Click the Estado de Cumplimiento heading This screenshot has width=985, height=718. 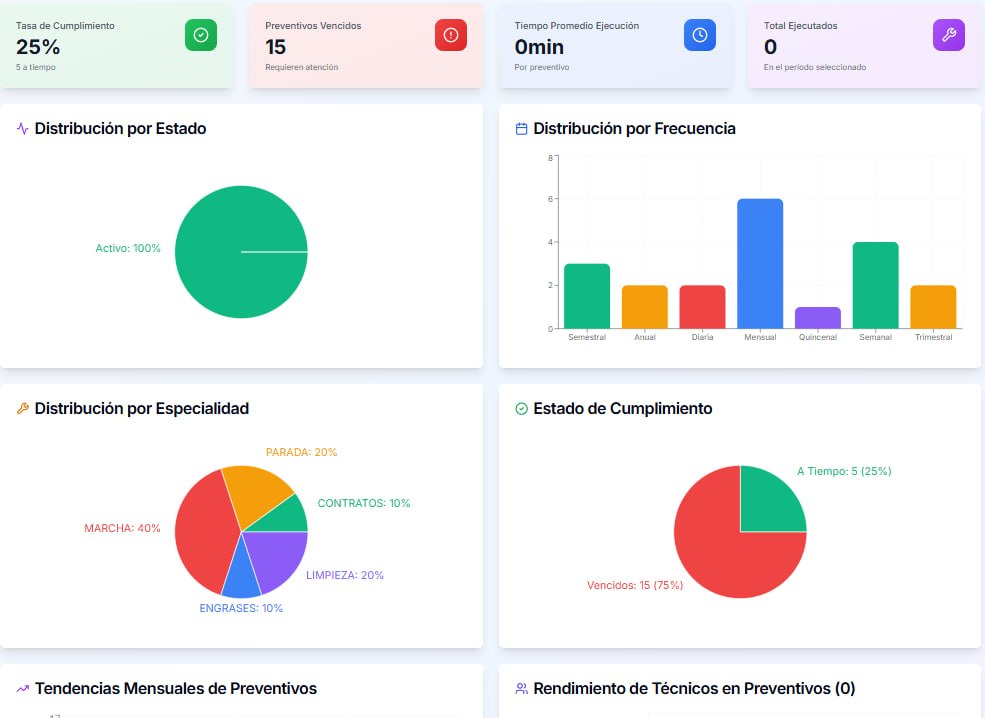623,409
